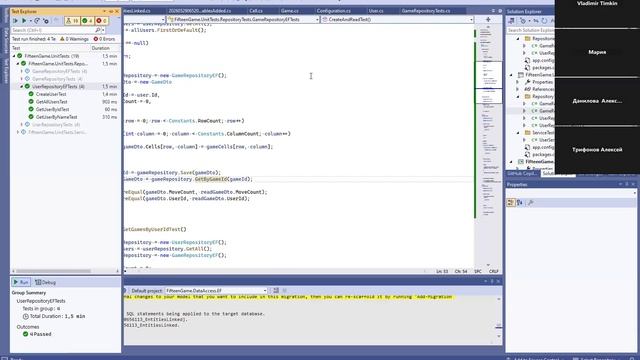Click the SPC indentation indicator
This screenshot has height=360, width=640.
coord(478,271)
